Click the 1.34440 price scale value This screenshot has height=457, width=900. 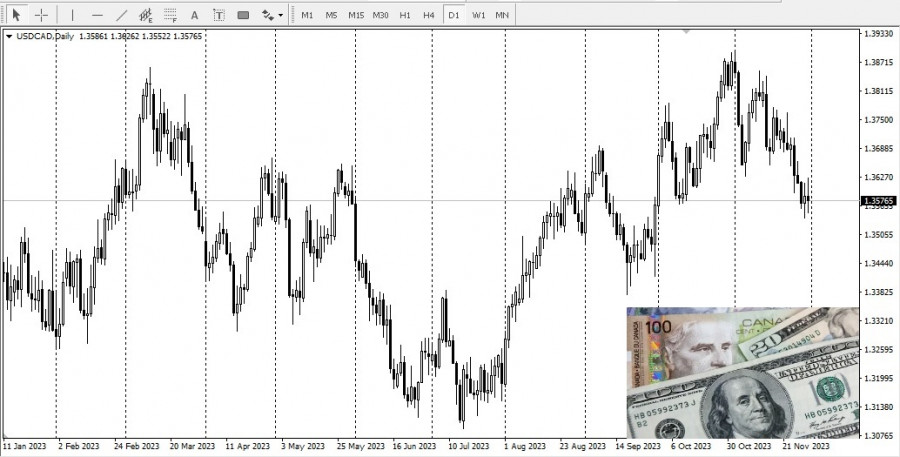[x=878, y=263]
